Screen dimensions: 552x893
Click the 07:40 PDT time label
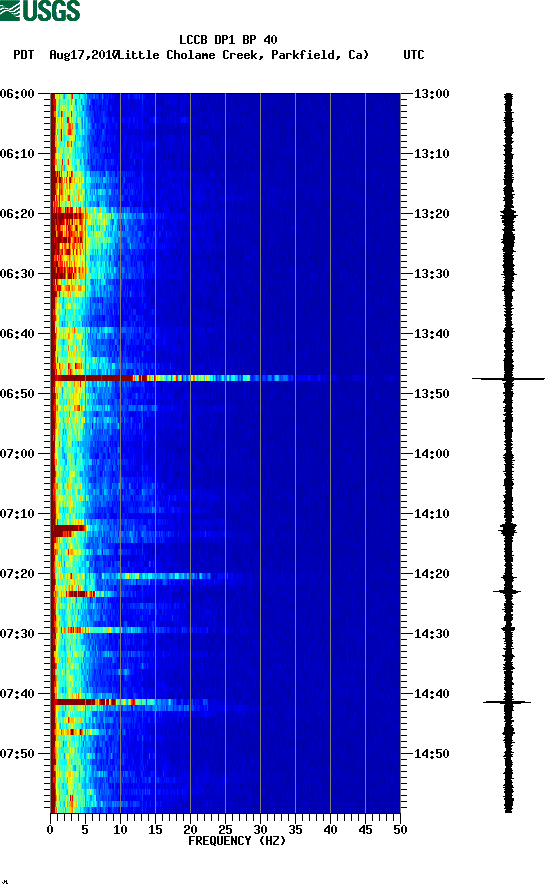point(17,694)
